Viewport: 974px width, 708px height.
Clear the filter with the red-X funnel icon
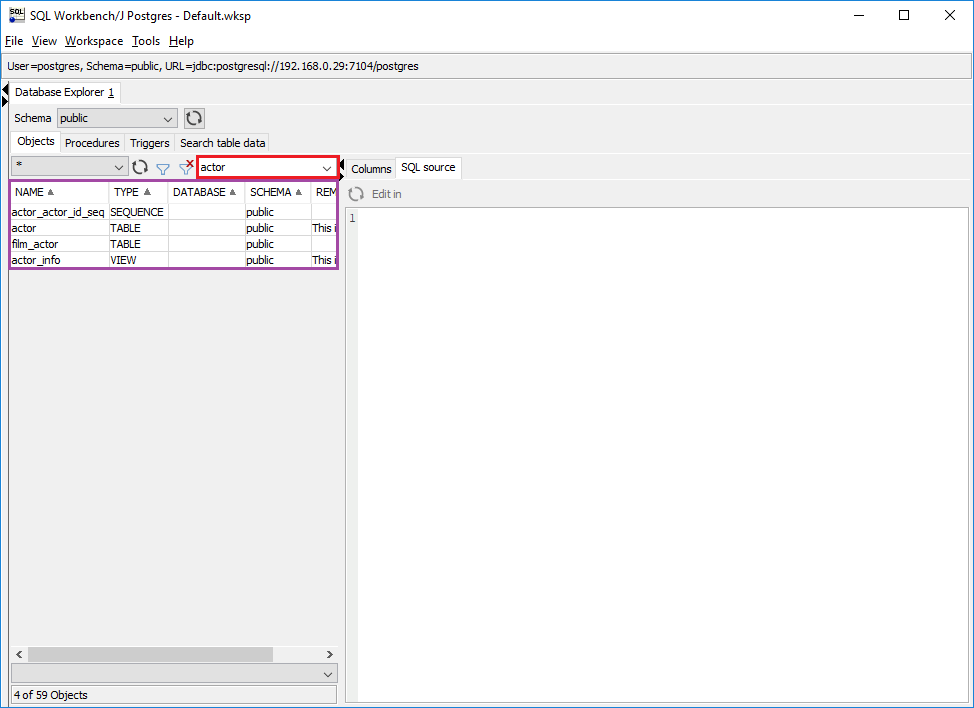click(185, 167)
